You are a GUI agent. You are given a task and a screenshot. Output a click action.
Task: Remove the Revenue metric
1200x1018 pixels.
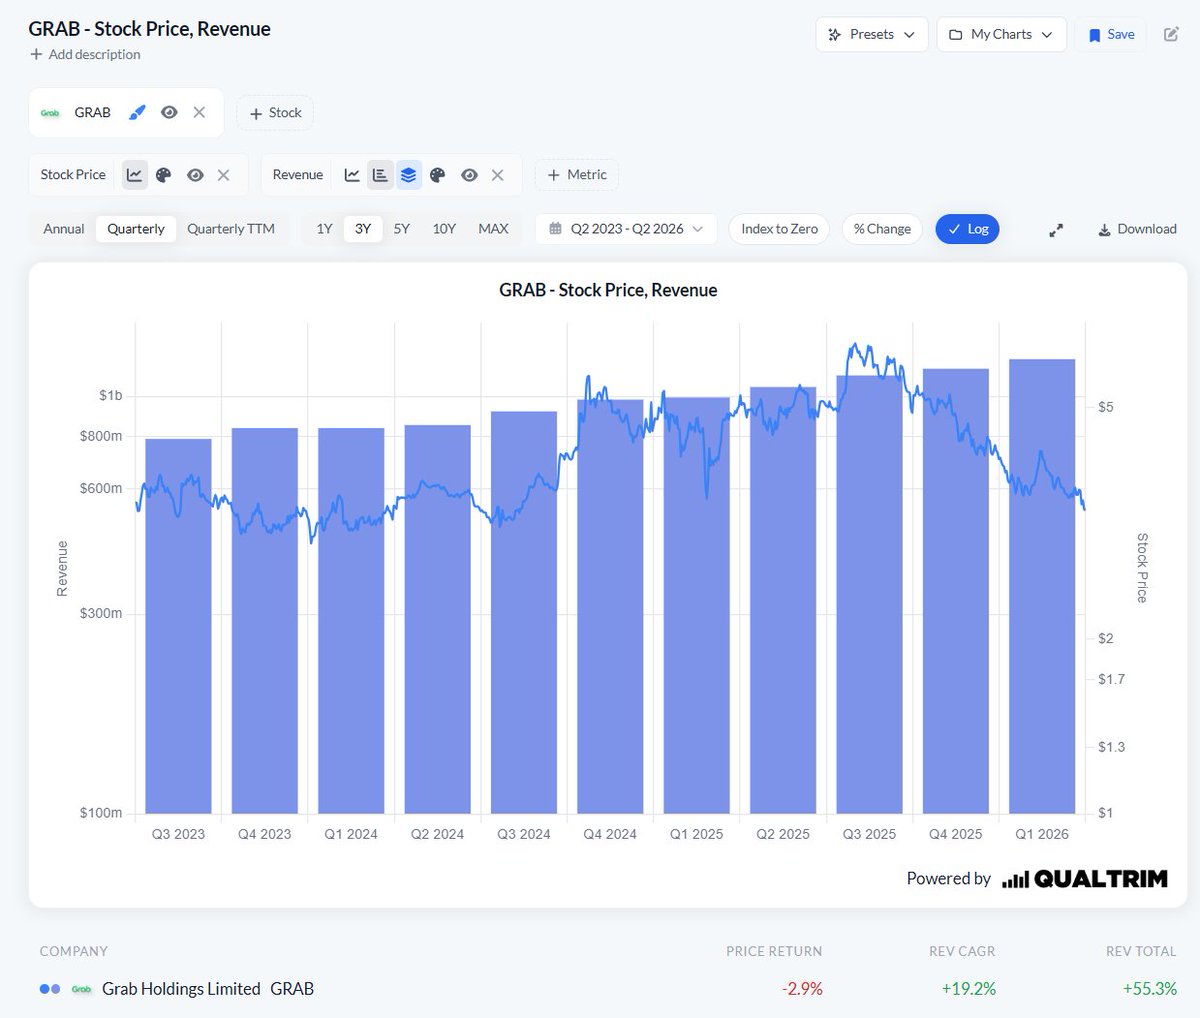click(497, 175)
